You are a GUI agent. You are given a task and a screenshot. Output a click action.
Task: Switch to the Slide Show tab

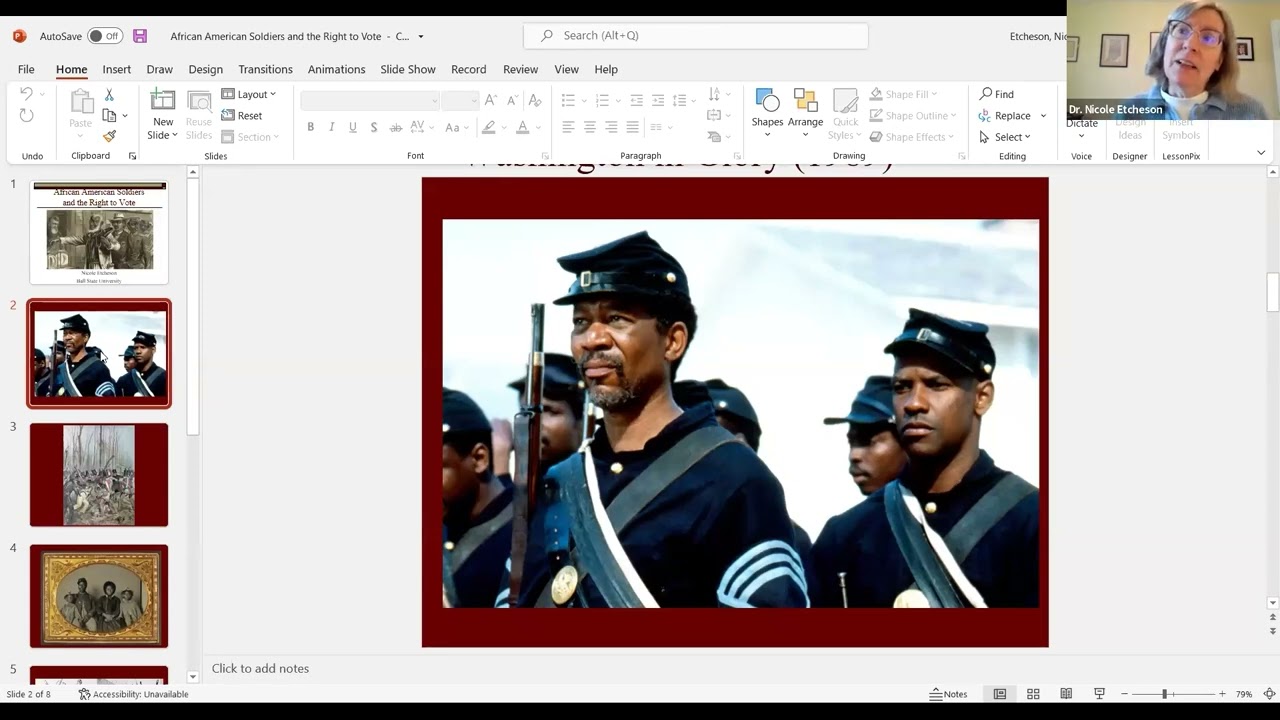click(x=407, y=69)
